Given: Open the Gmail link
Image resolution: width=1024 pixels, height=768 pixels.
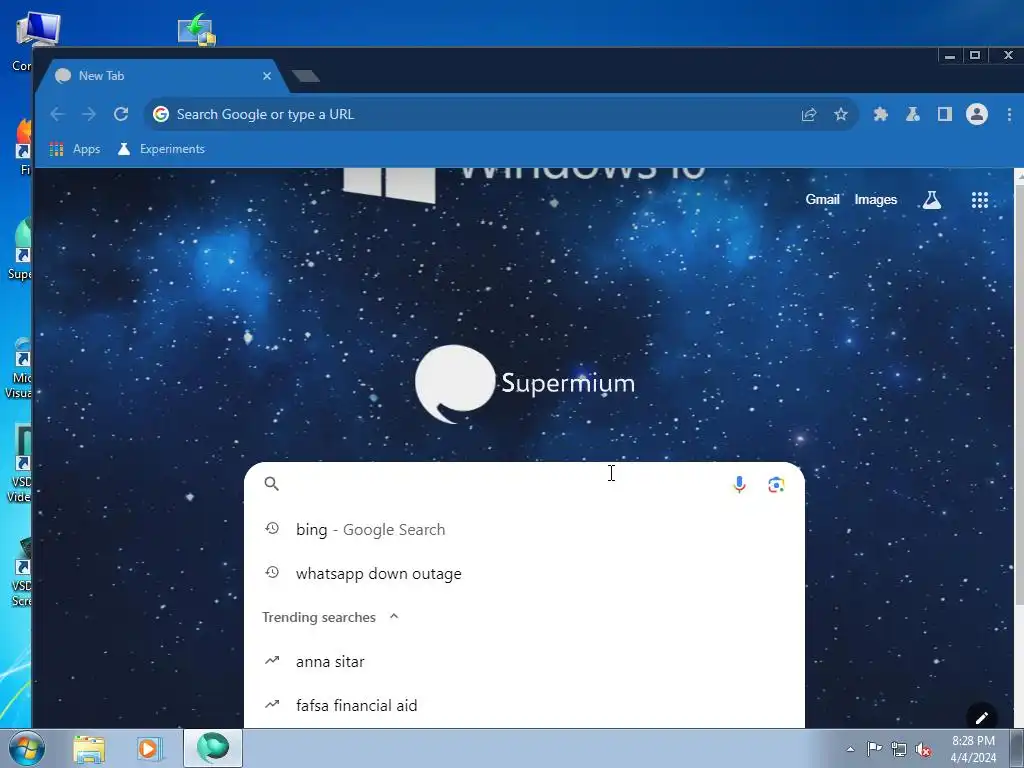Looking at the screenshot, I should pyautogui.click(x=822, y=200).
